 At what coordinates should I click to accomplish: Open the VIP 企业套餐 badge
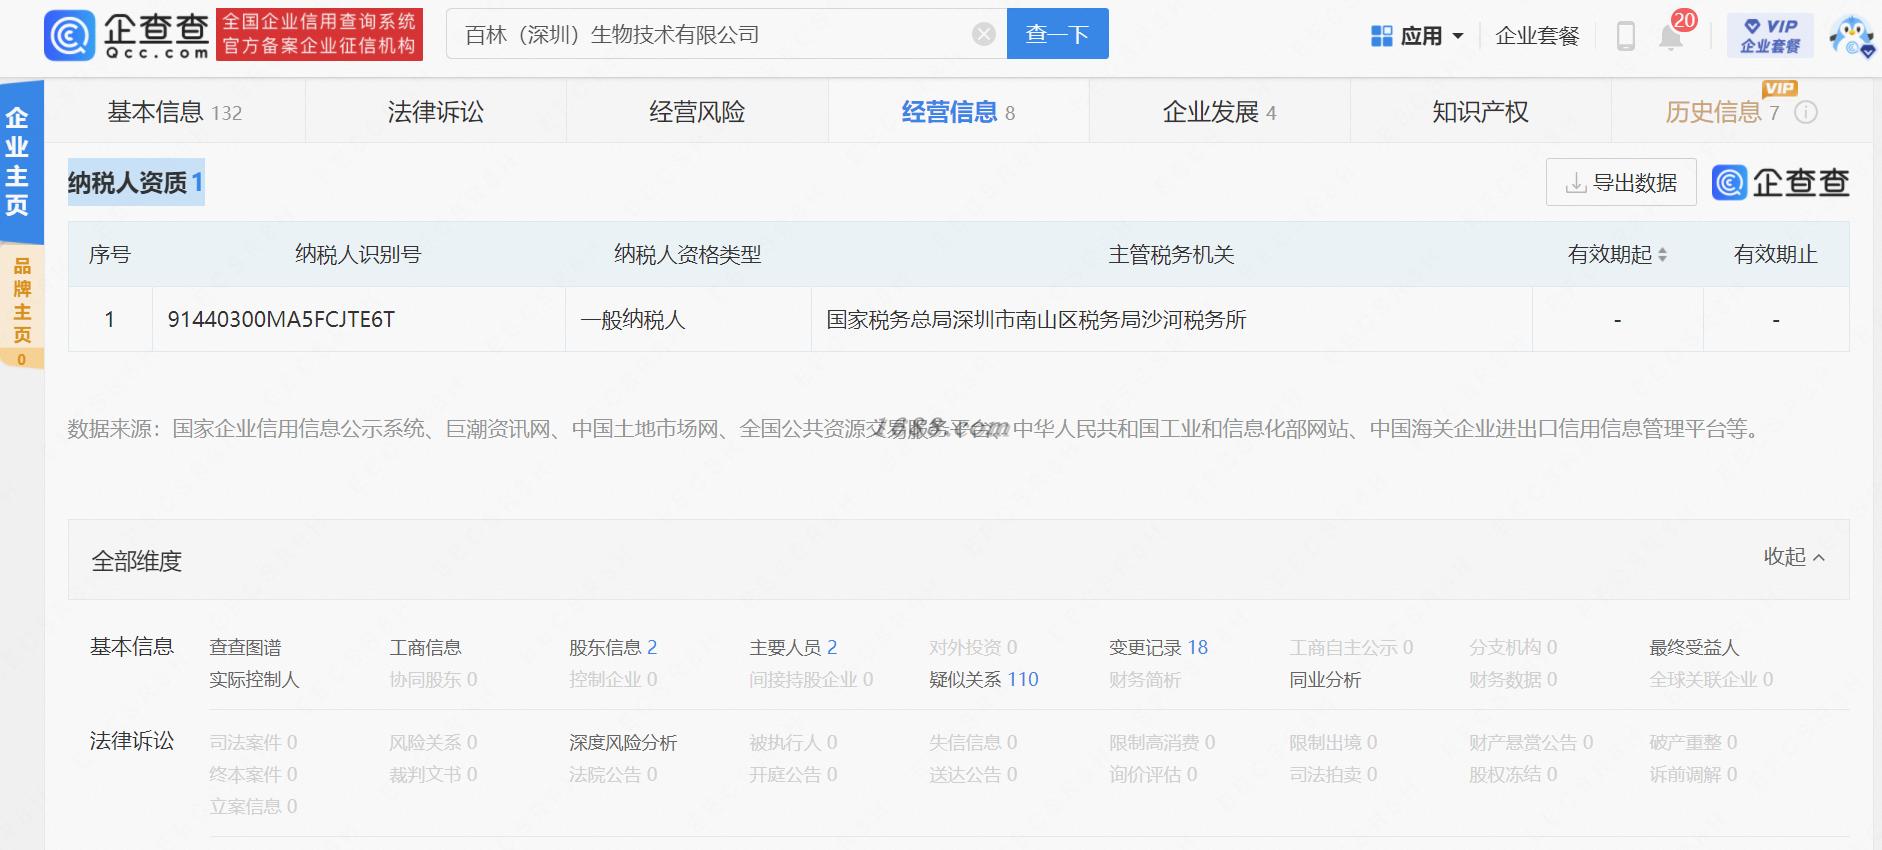(1770, 36)
